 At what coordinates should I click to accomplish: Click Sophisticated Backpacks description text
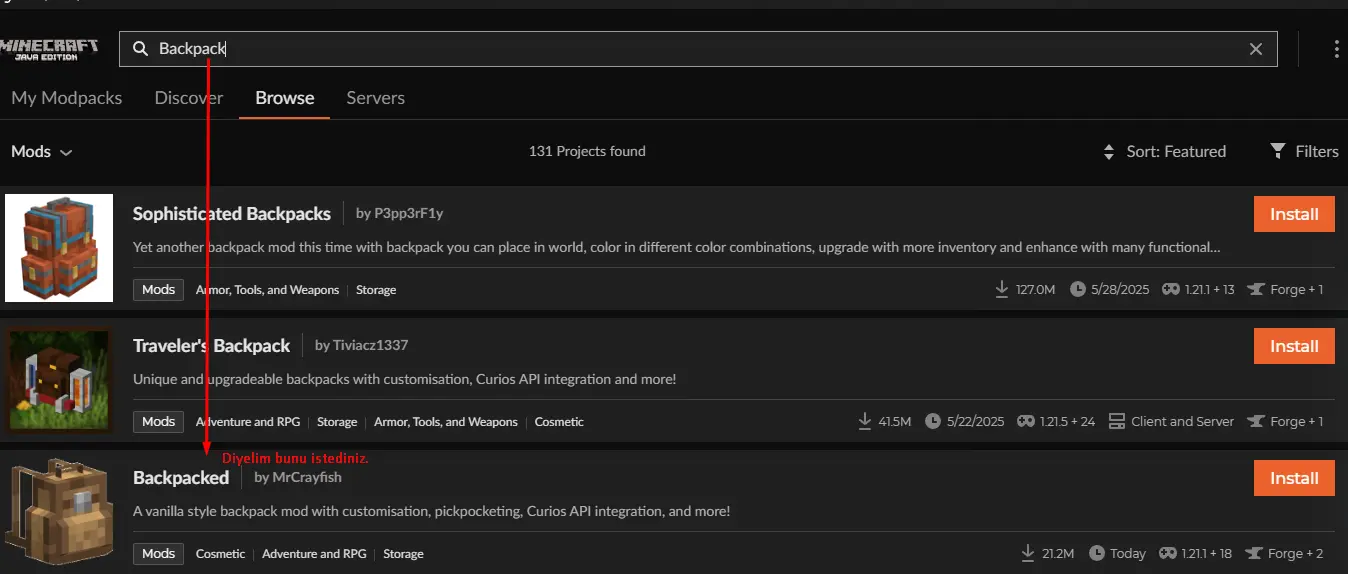[x=676, y=247]
